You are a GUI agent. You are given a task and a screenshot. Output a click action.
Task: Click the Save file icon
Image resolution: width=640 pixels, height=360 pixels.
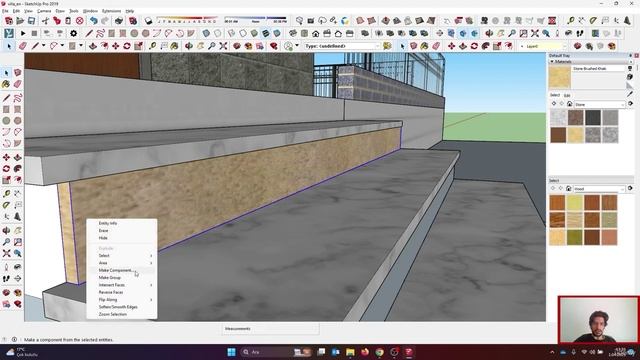point(31,20)
